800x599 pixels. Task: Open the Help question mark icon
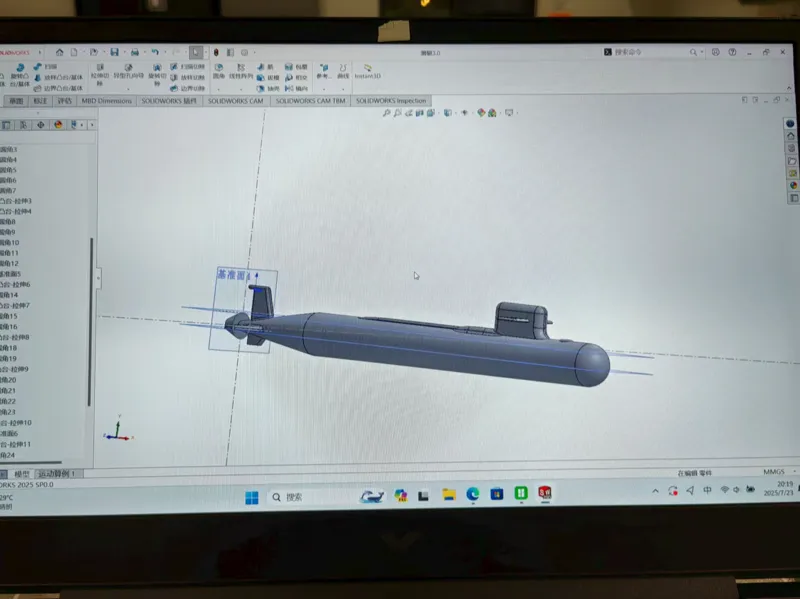click(x=732, y=52)
